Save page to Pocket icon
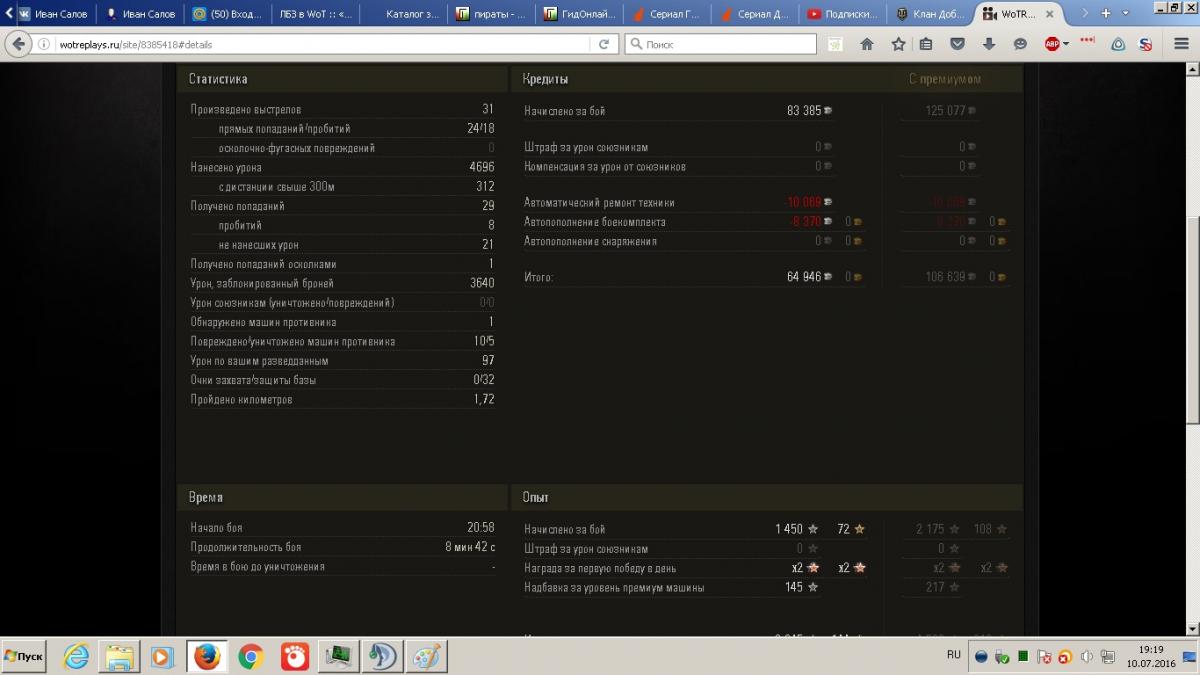The width and height of the screenshot is (1200, 675). (958, 44)
